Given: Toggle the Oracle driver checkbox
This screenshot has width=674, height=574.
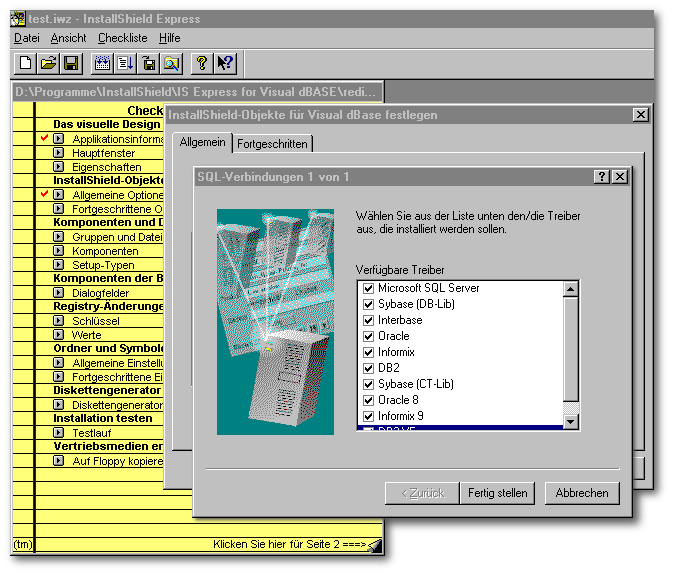Looking at the screenshot, I should 368,336.
